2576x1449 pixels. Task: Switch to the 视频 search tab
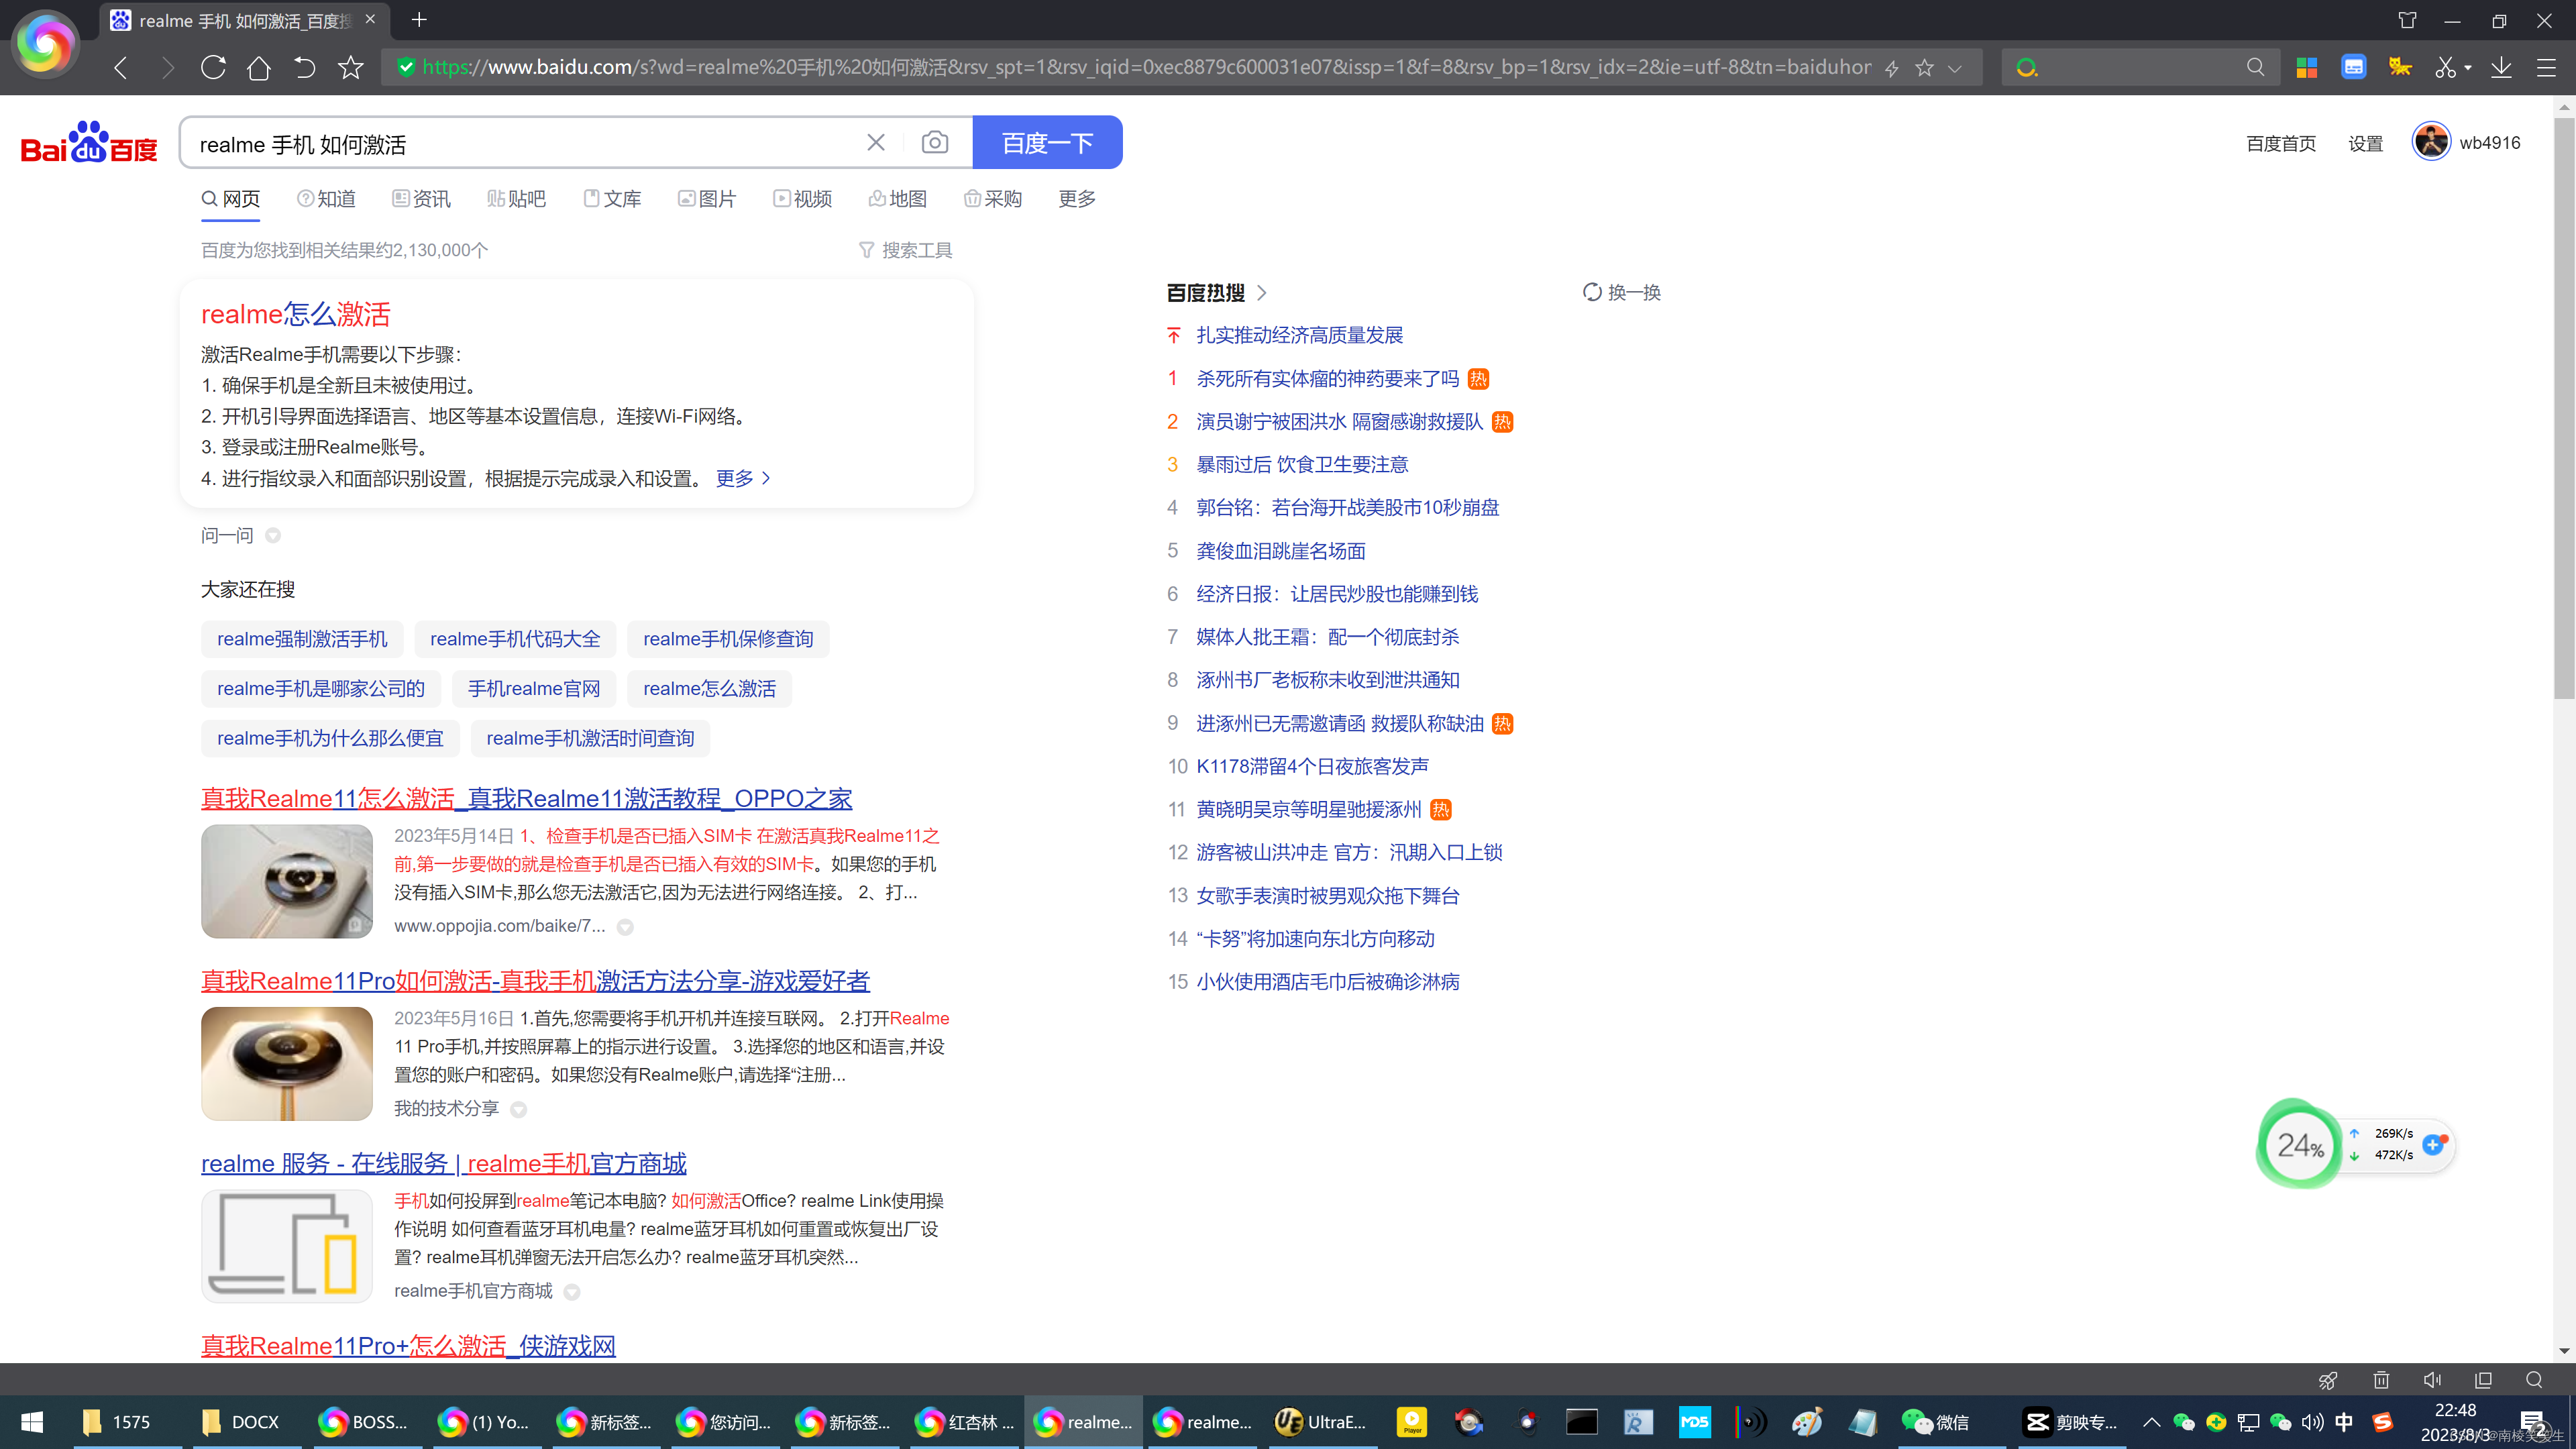[802, 199]
